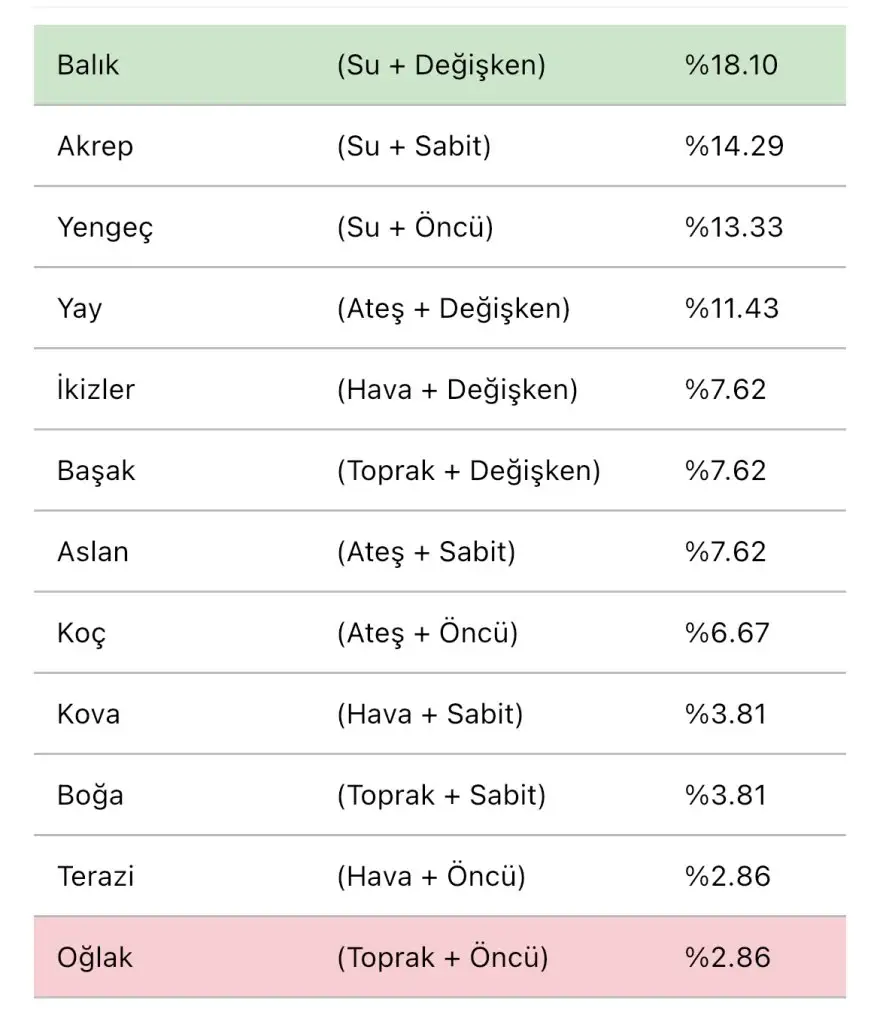This screenshot has height=1024, width=880.
Task: Select the Aslan row label
Action: (93, 552)
